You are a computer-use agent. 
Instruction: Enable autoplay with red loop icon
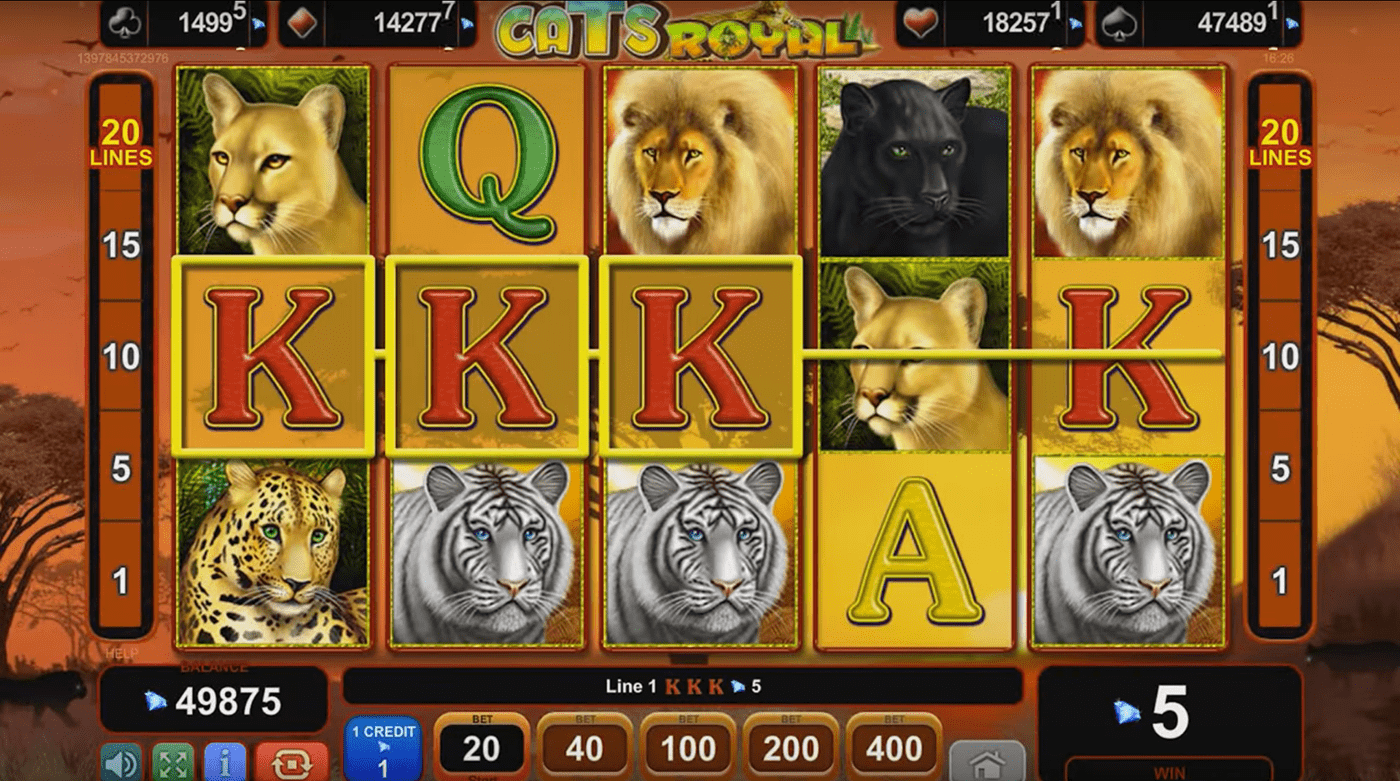pos(291,763)
